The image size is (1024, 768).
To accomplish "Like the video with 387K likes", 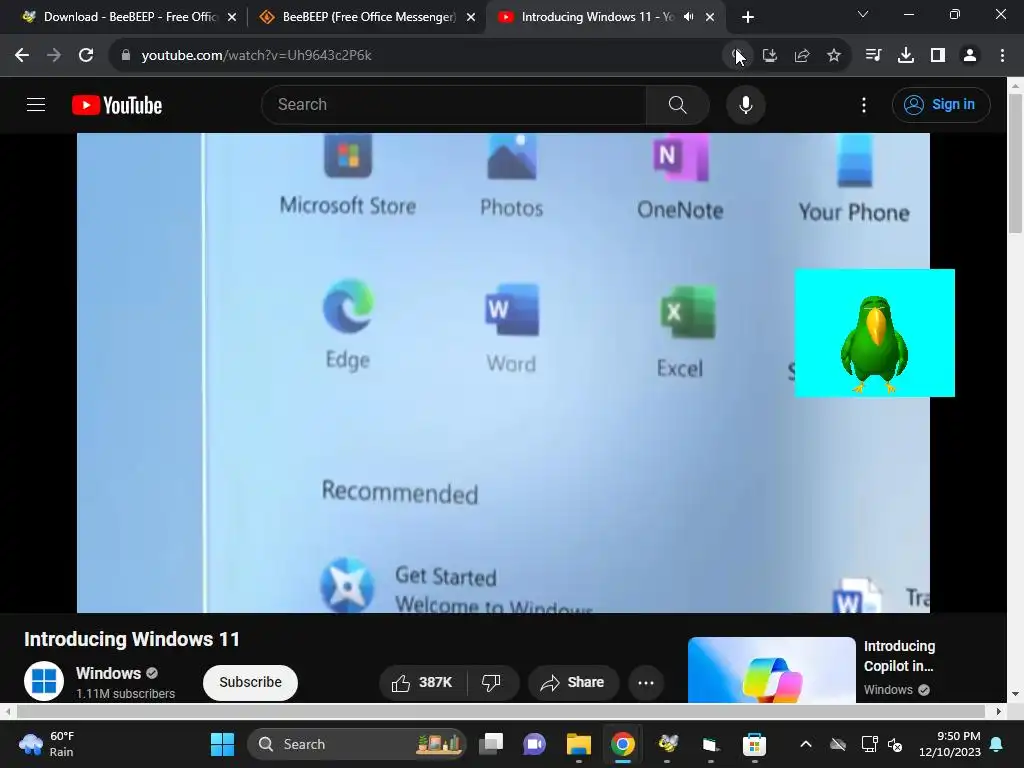I will coord(422,682).
